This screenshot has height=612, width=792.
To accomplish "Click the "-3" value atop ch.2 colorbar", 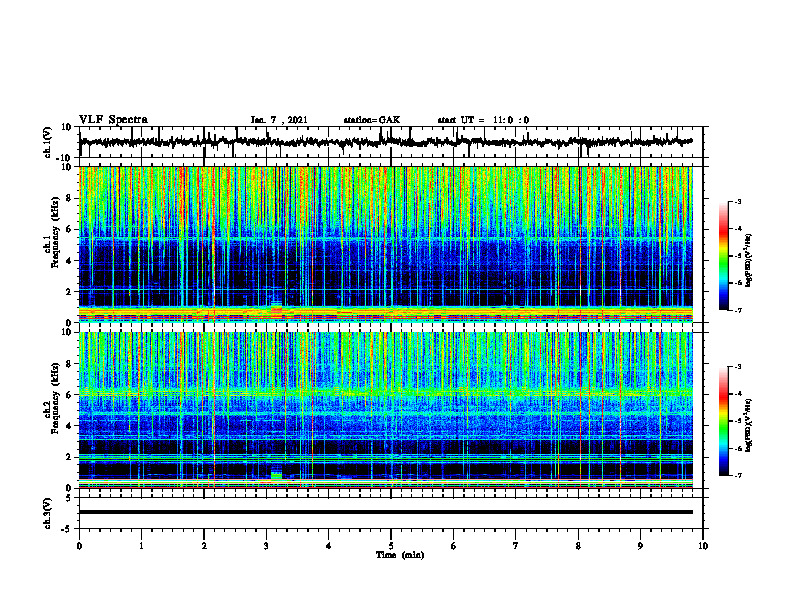I will point(738,367).
